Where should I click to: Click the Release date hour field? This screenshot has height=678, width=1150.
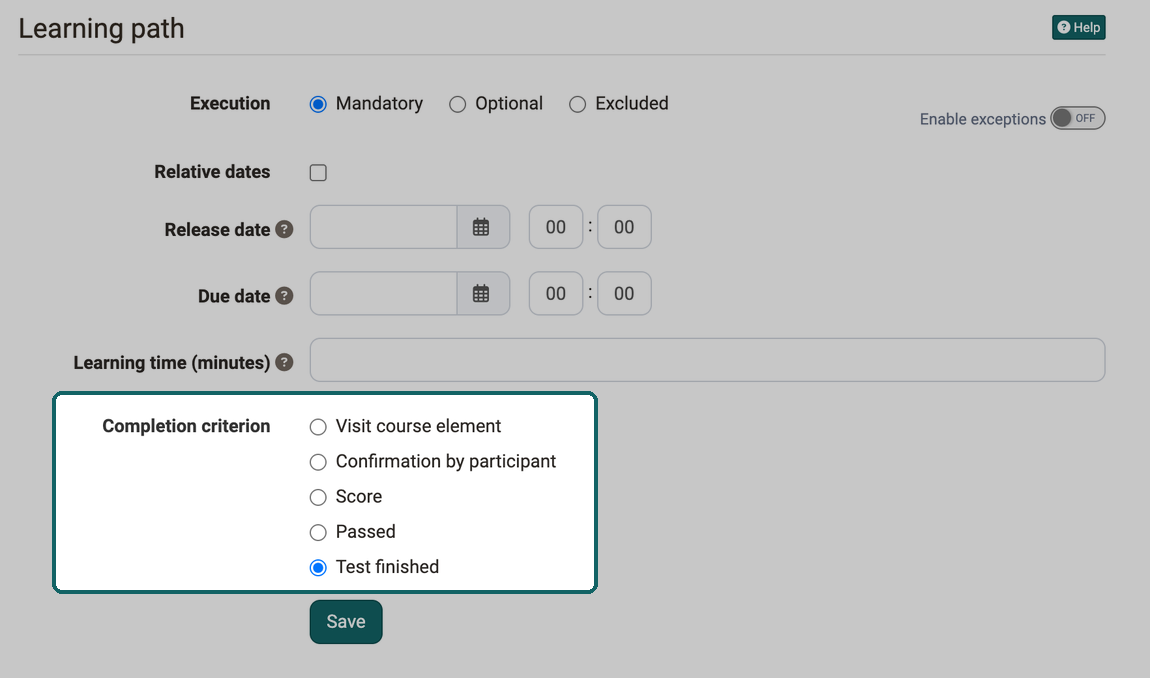pos(556,227)
